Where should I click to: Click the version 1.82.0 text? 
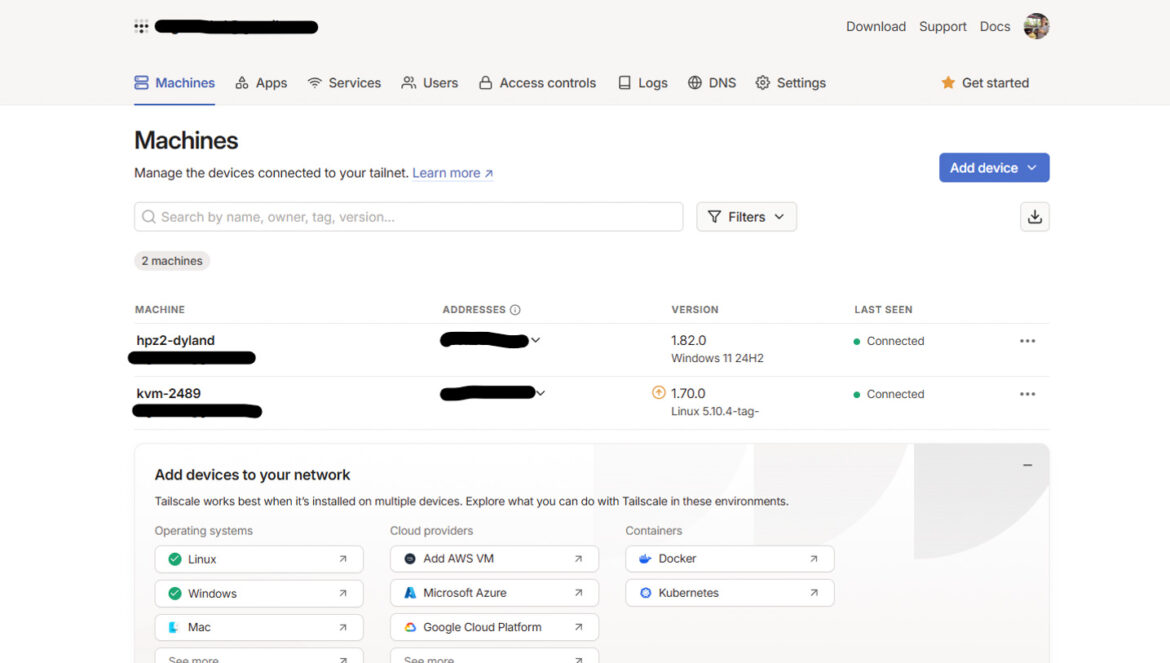(688, 340)
